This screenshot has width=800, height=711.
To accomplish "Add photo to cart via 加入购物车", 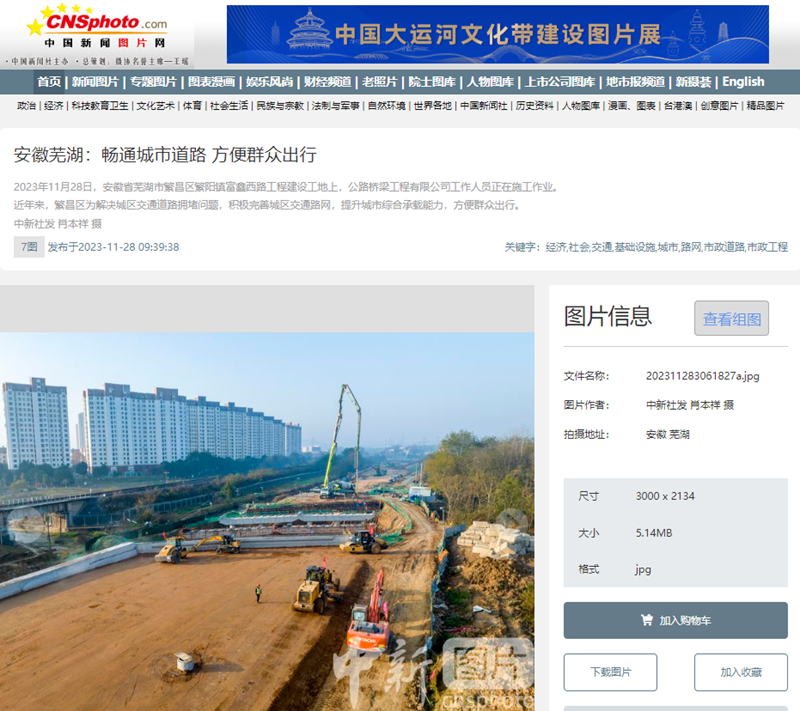I will tap(675, 620).
